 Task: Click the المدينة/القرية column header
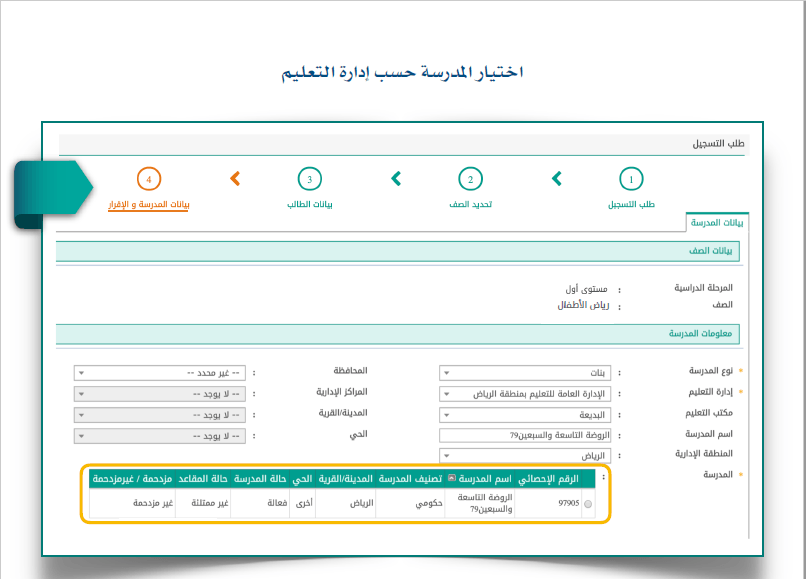click(345, 479)
